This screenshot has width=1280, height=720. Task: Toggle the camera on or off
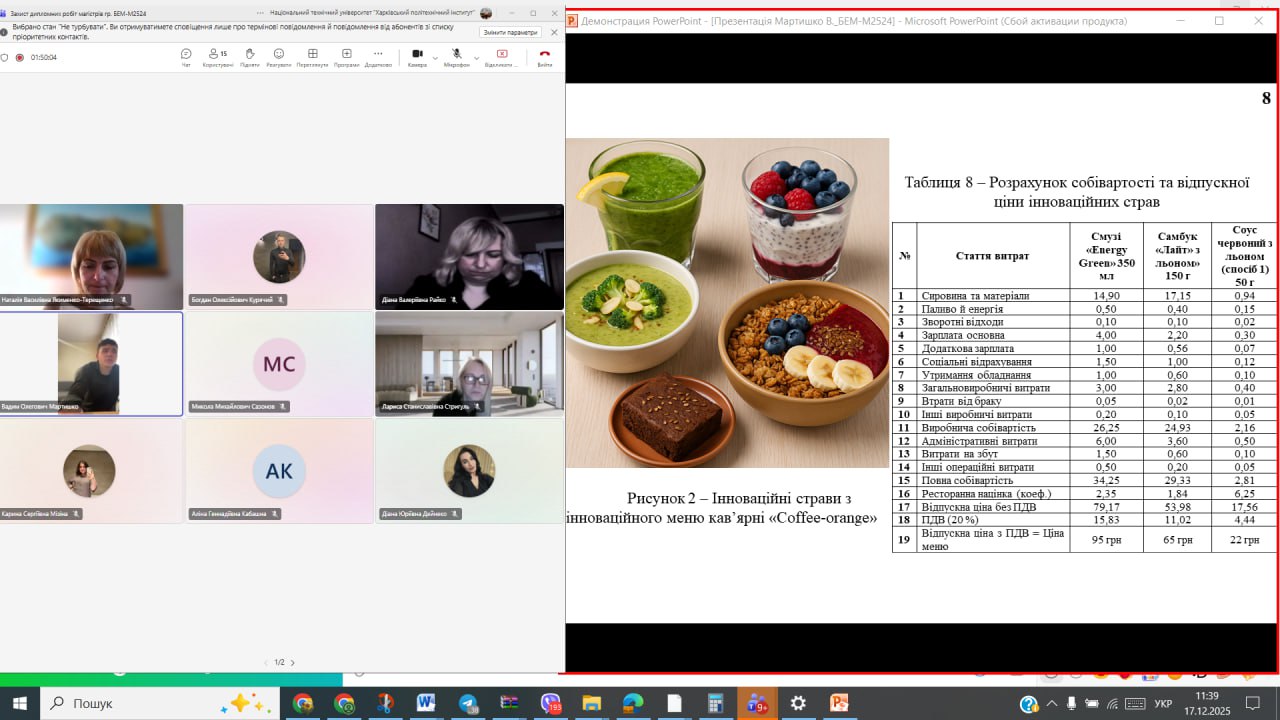[417, 55]
